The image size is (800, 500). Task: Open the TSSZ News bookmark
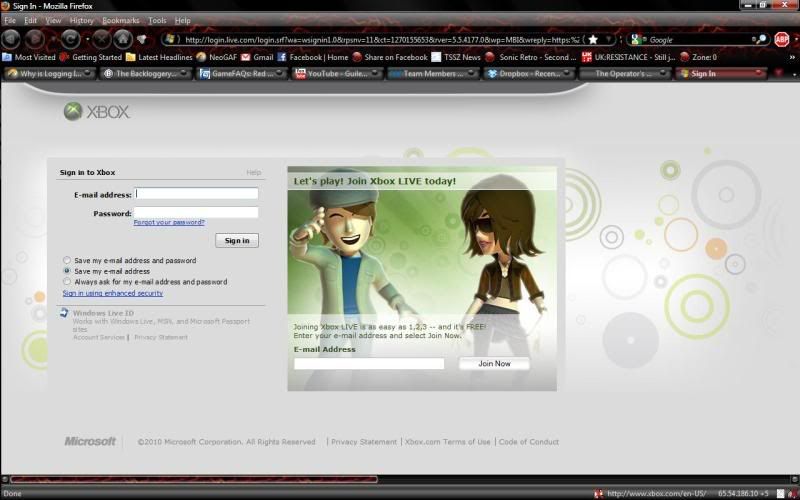456,57
